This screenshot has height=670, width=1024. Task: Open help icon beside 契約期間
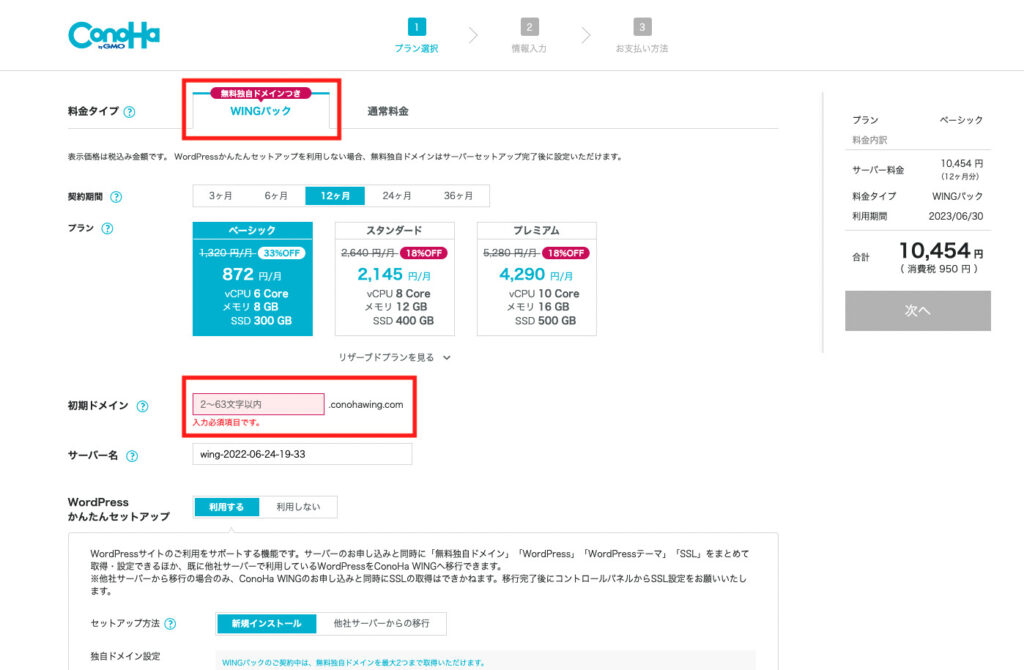coord(116,197)
